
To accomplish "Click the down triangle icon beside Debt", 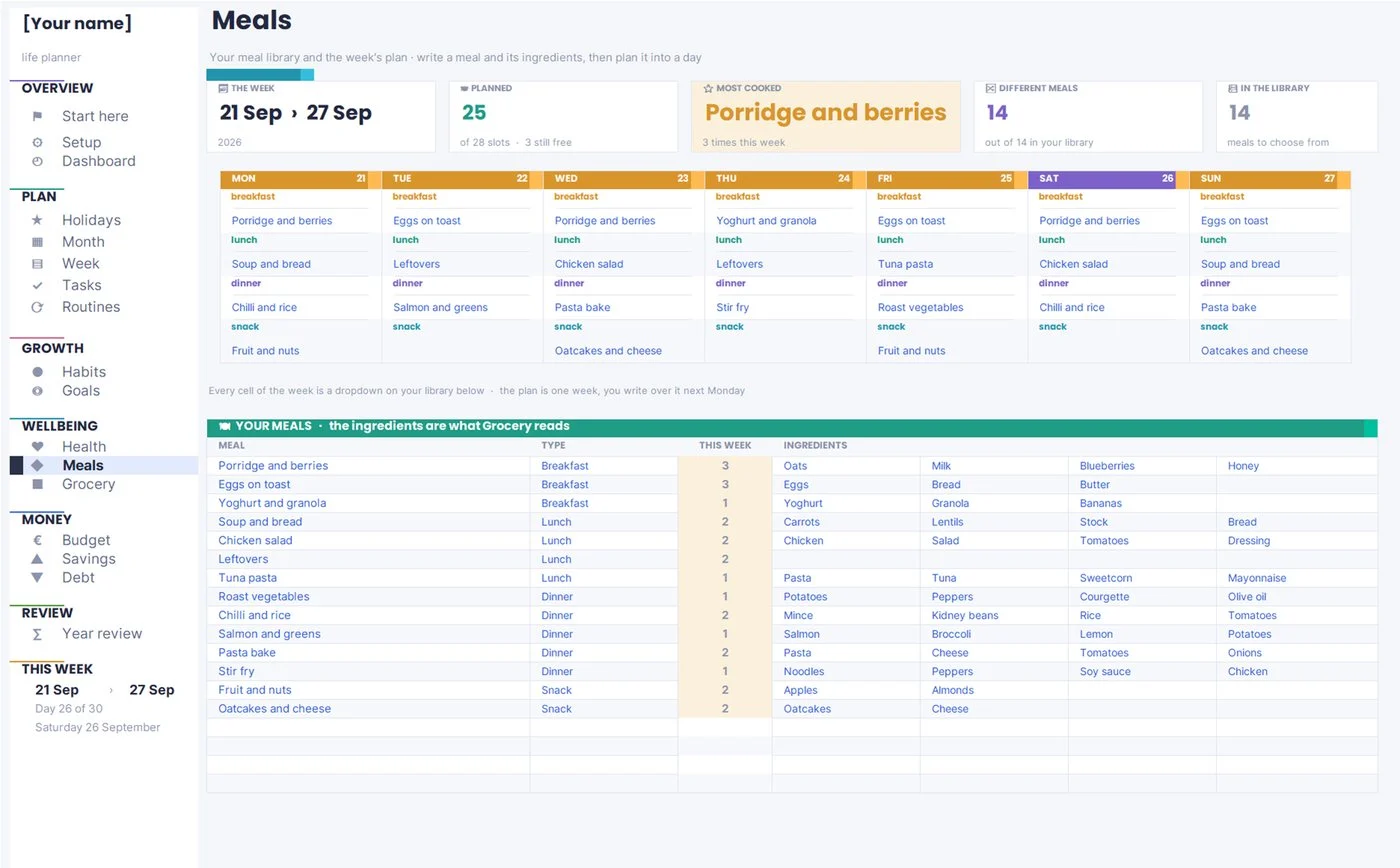I will (37, 577).
